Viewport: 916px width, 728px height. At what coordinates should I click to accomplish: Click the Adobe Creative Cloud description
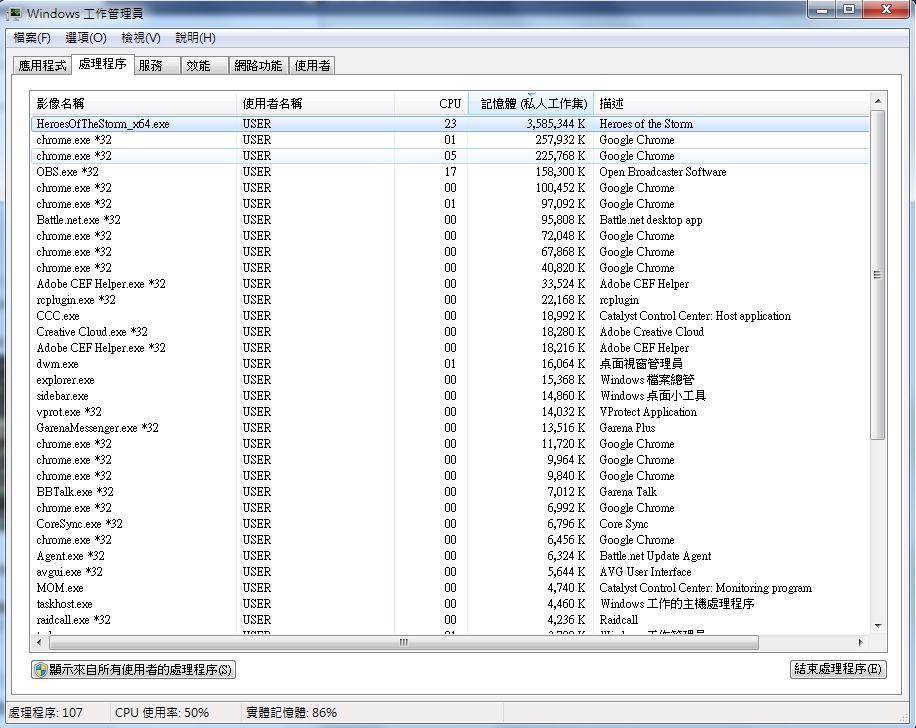coord(651,332)
